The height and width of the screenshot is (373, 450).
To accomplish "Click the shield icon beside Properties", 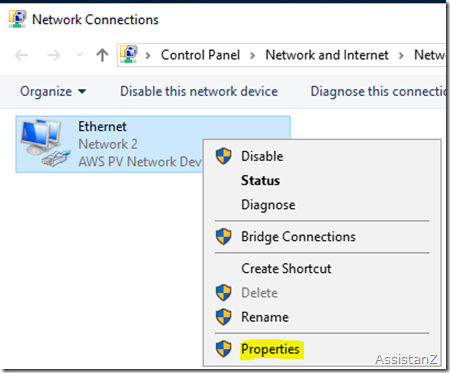I will point(223,349).
